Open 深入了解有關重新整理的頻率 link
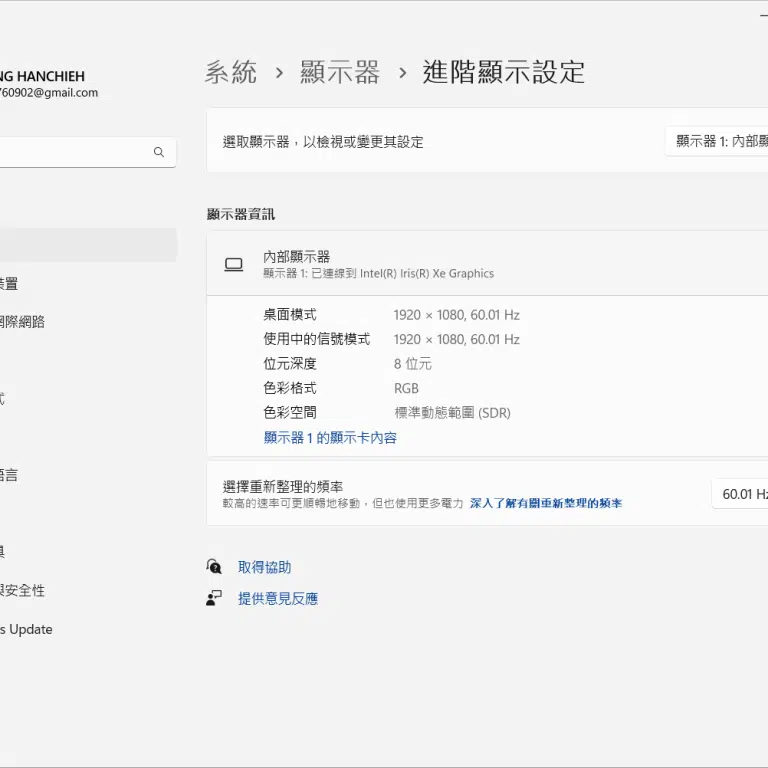768x768 pixels. 546,504
